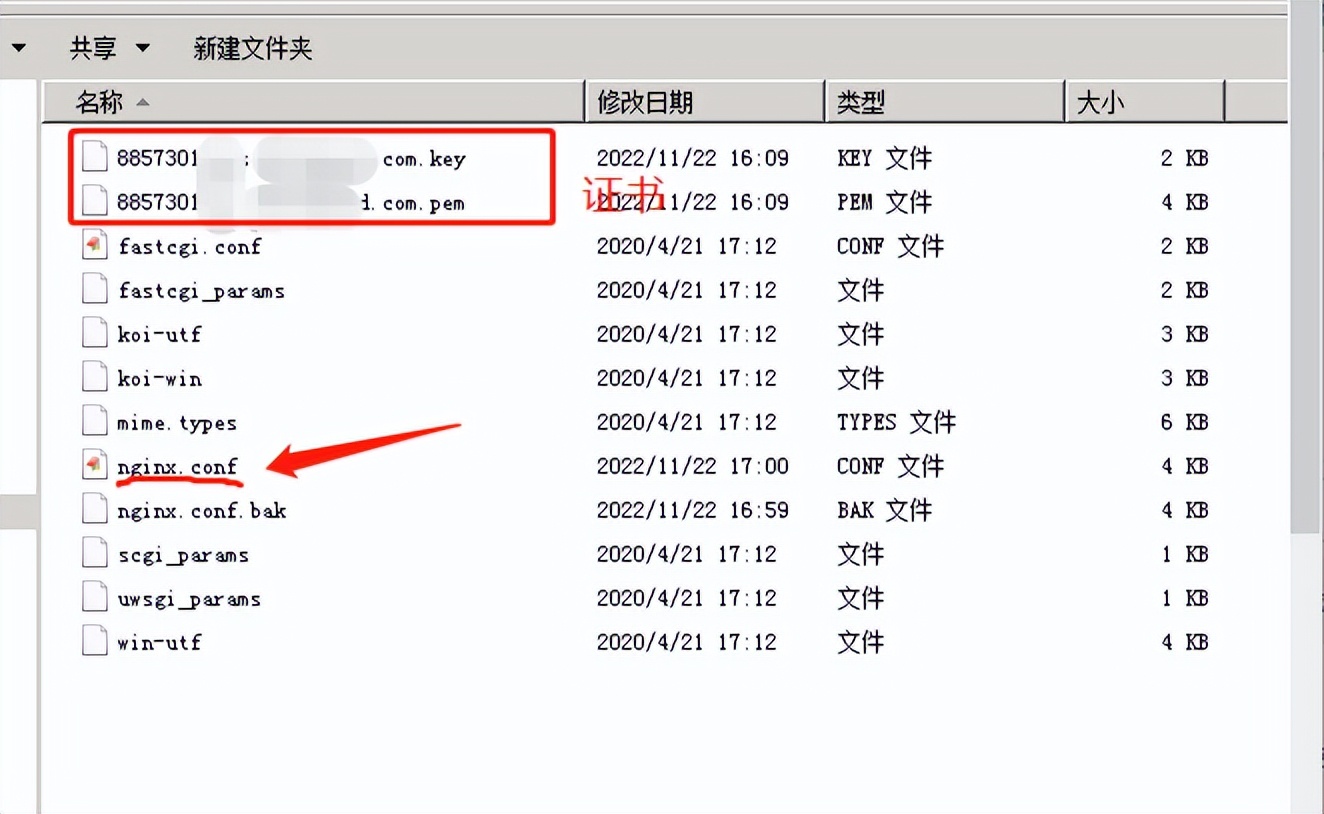Select file name mime.types
The width and height of the screenshot is (1324, 814).
(177, 423)
